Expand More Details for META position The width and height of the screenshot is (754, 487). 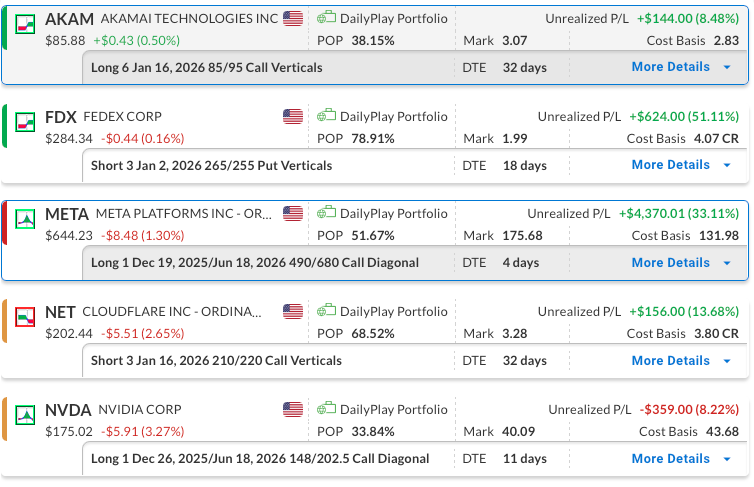coord(681,263)
